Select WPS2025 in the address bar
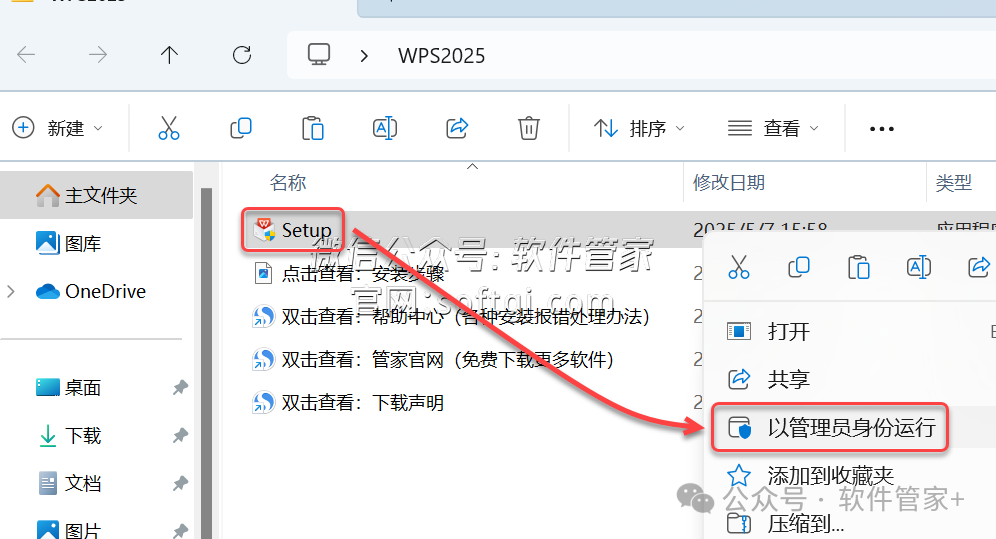996x539 pixels. point(441,56)
